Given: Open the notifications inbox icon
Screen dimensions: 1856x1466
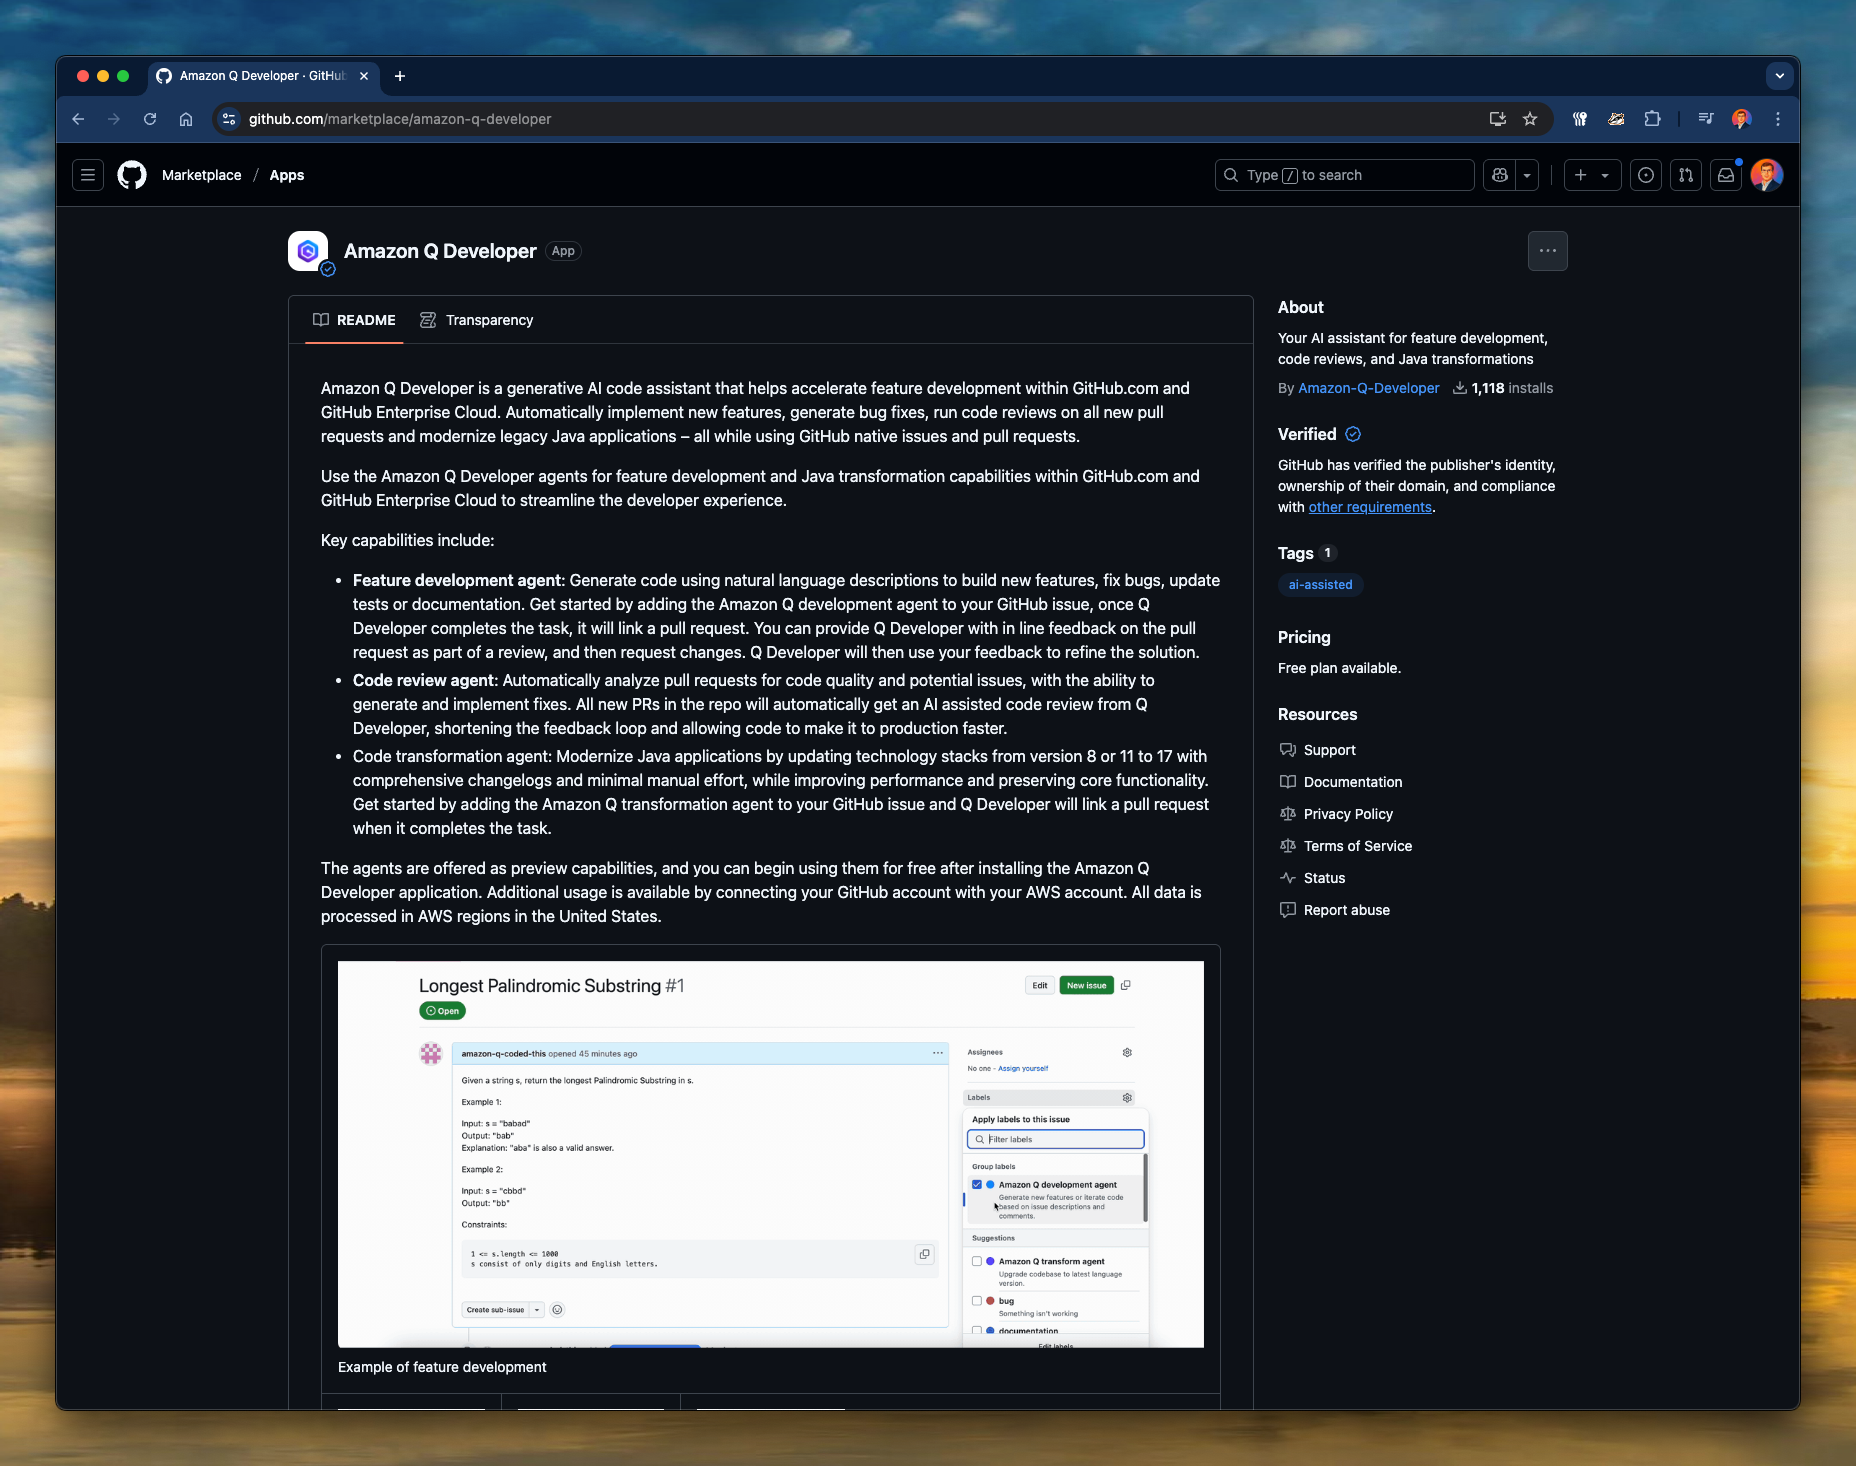Looking at the screenshot, I should coord(1725,175).
